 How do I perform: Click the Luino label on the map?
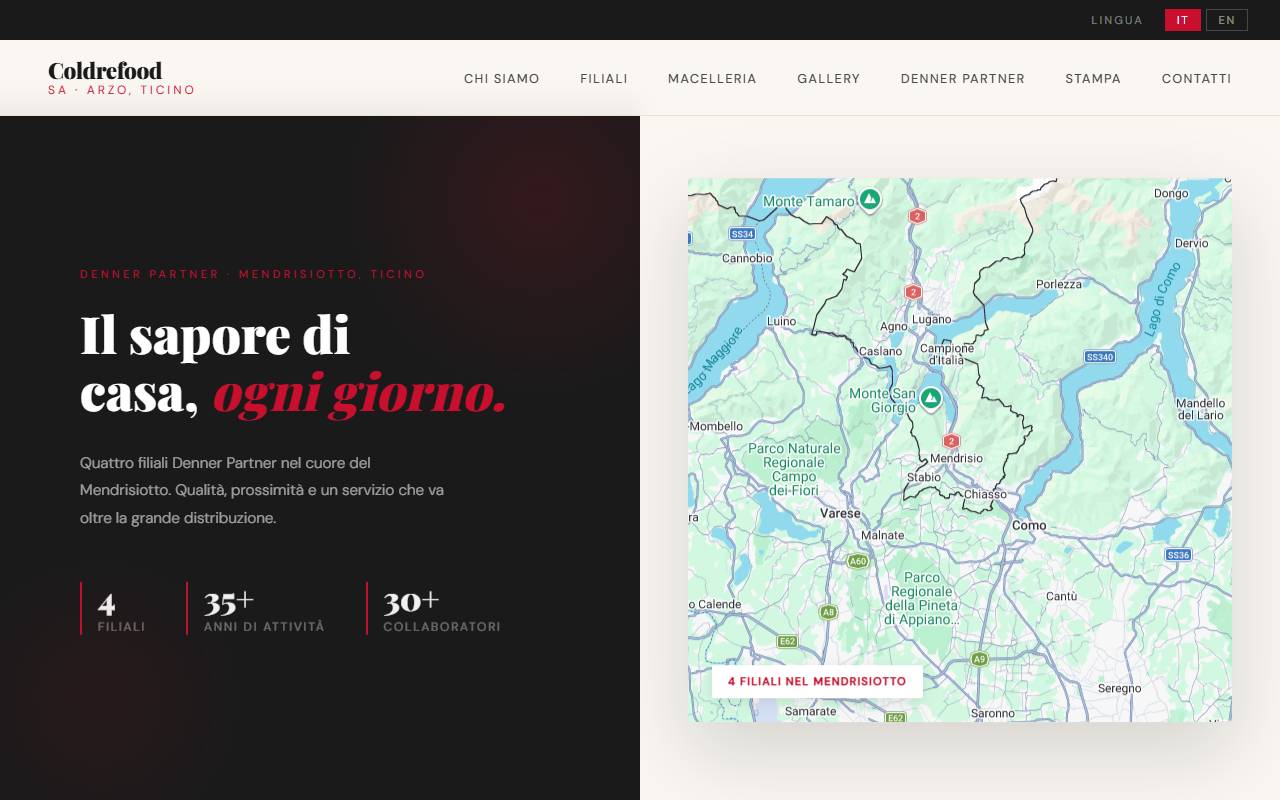(x=781, y=321)
